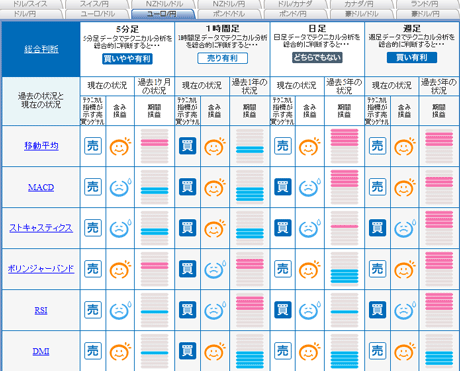Open the ドル/カナダ tab
460x371 pixels.
295,4
